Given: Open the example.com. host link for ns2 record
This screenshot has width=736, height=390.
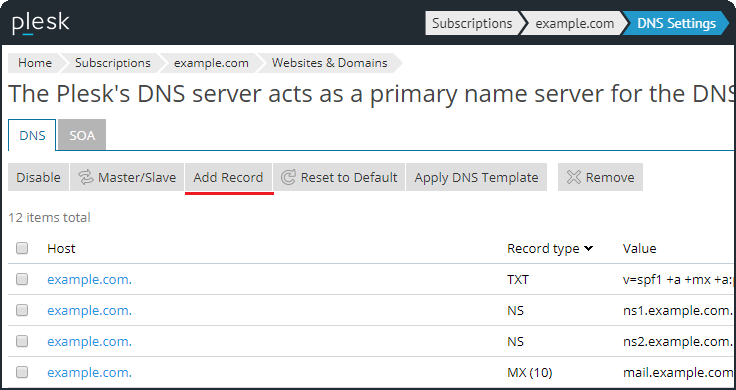Looking at the screenshot, I should coord(89,341).
